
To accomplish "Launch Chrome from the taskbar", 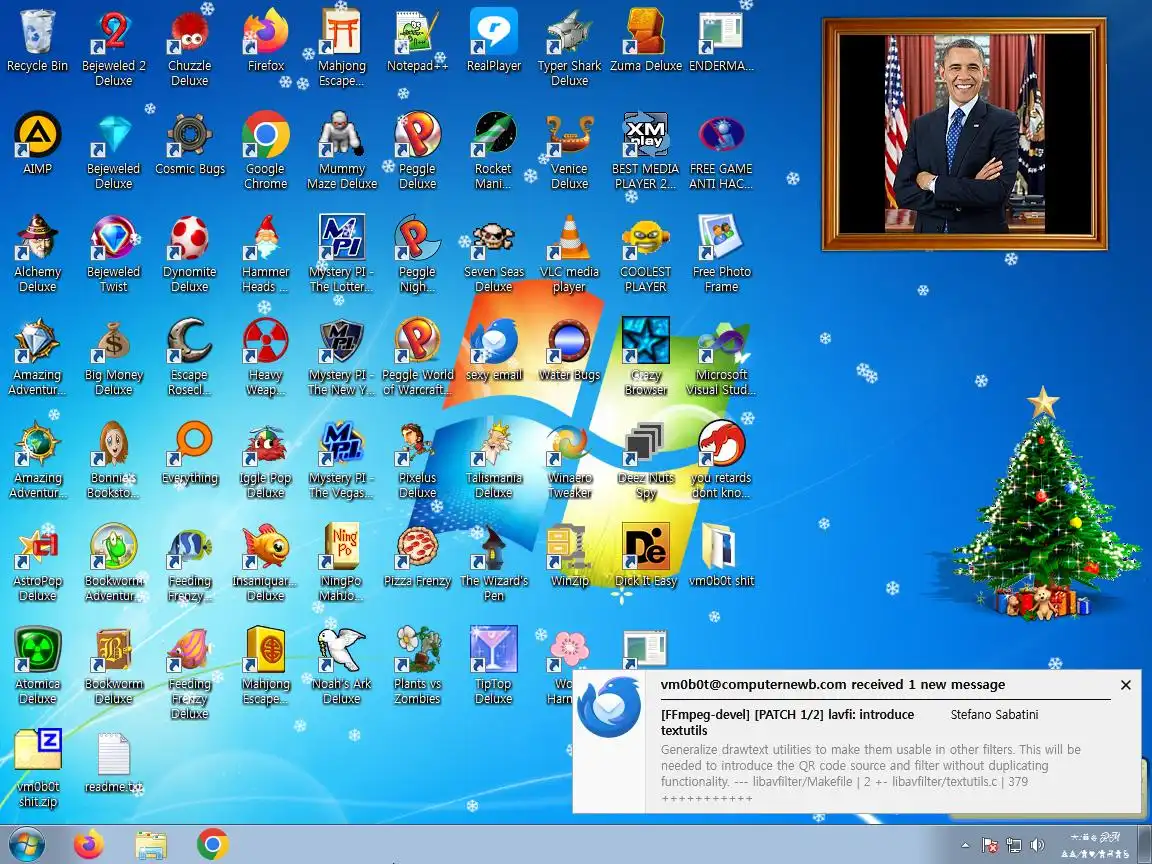I will click(212, 844).
